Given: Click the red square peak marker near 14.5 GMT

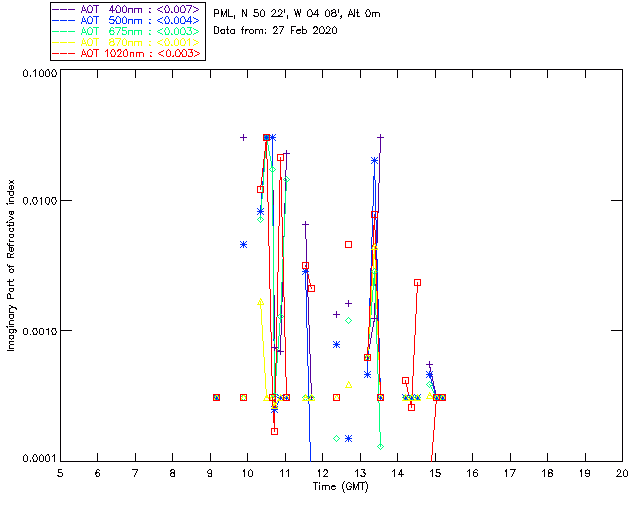Looking at the screenshot, I should tap(417, 282).
